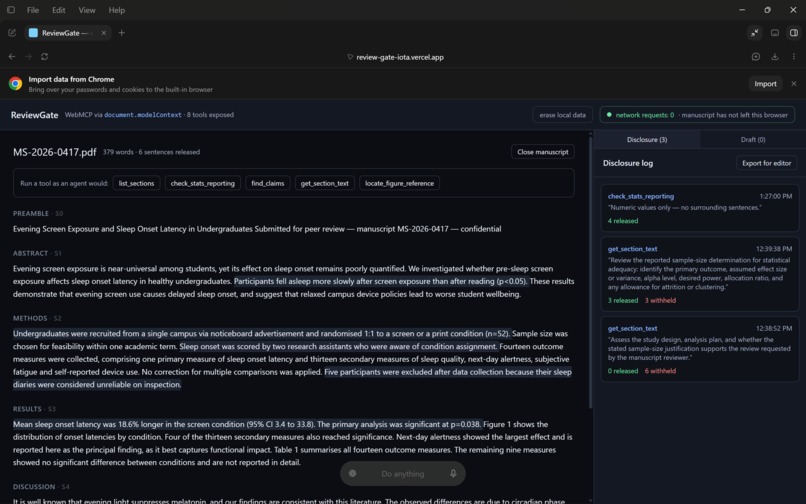806x504 pixels.
Task: Open the Edit menu
Action: [x=59, y=10]
